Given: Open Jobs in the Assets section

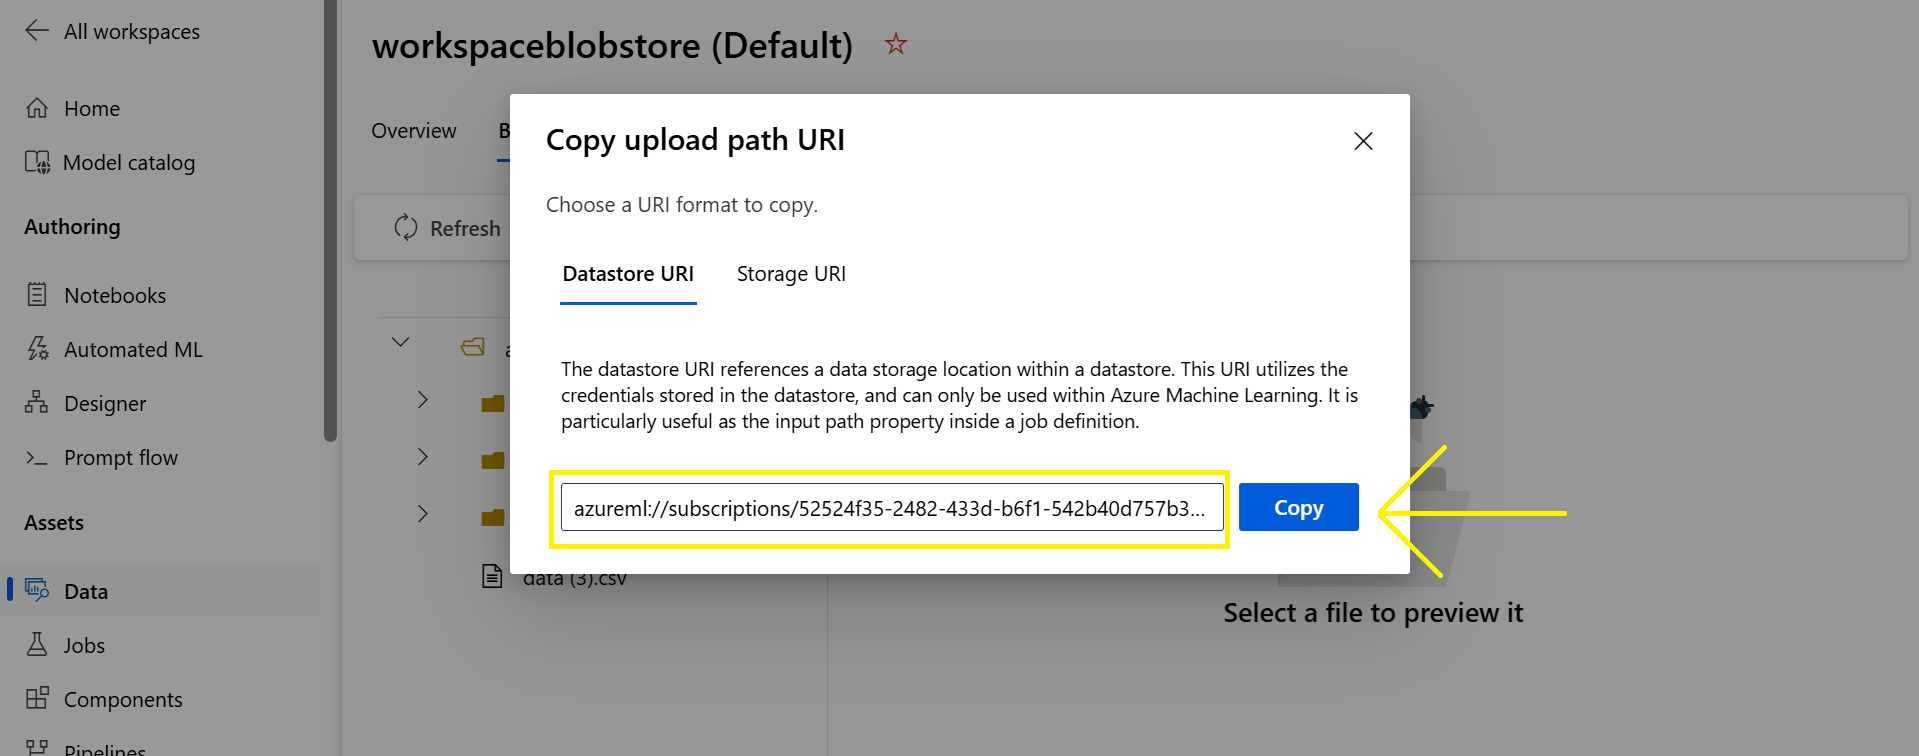Looking at the screenshot, I should tap(84, 645).
